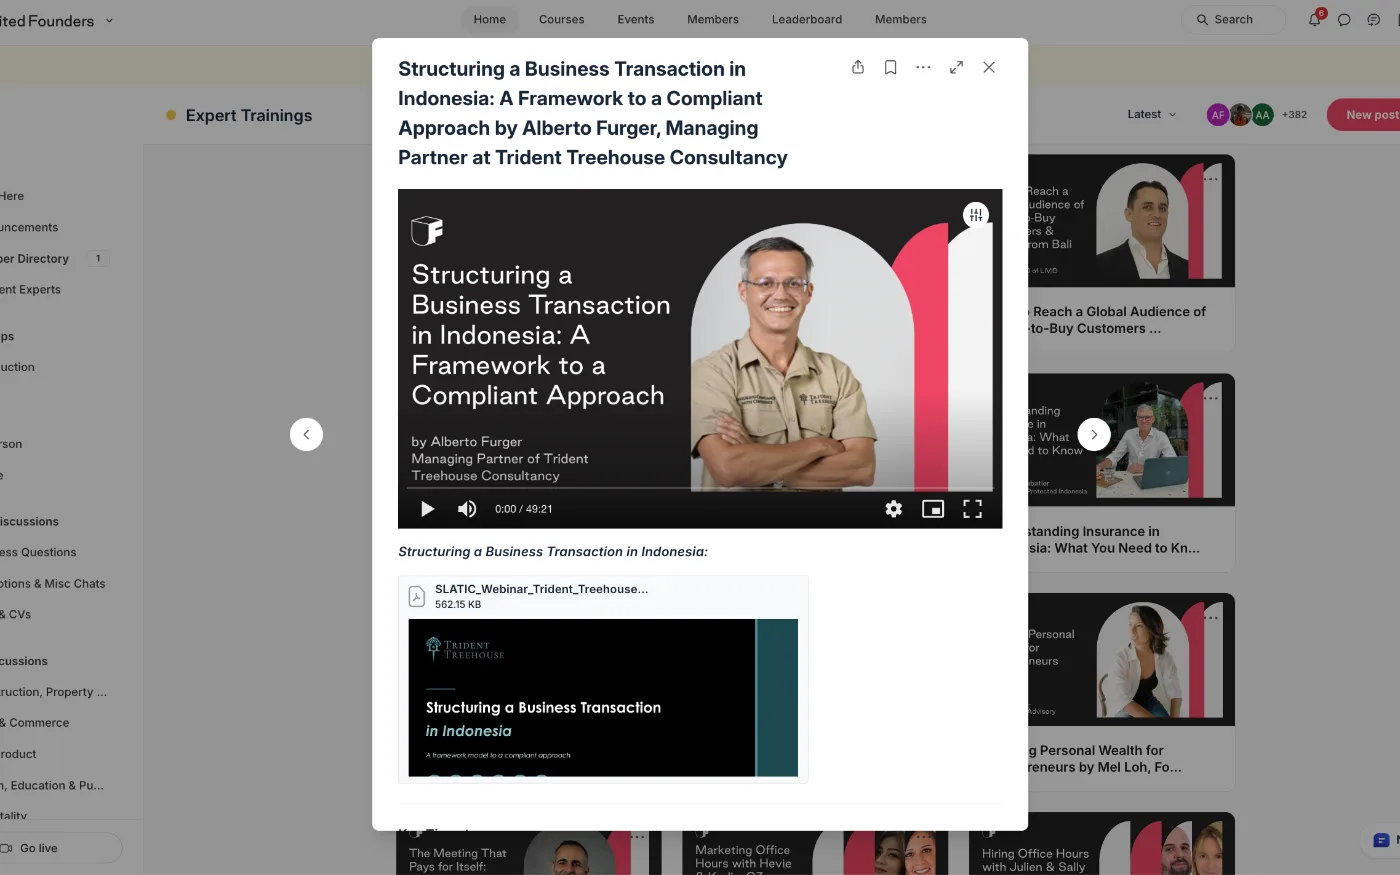This screenshot has height=875, width=1400.
Task: Open the Announcements sidebar item
Action: tap(30, 227)
